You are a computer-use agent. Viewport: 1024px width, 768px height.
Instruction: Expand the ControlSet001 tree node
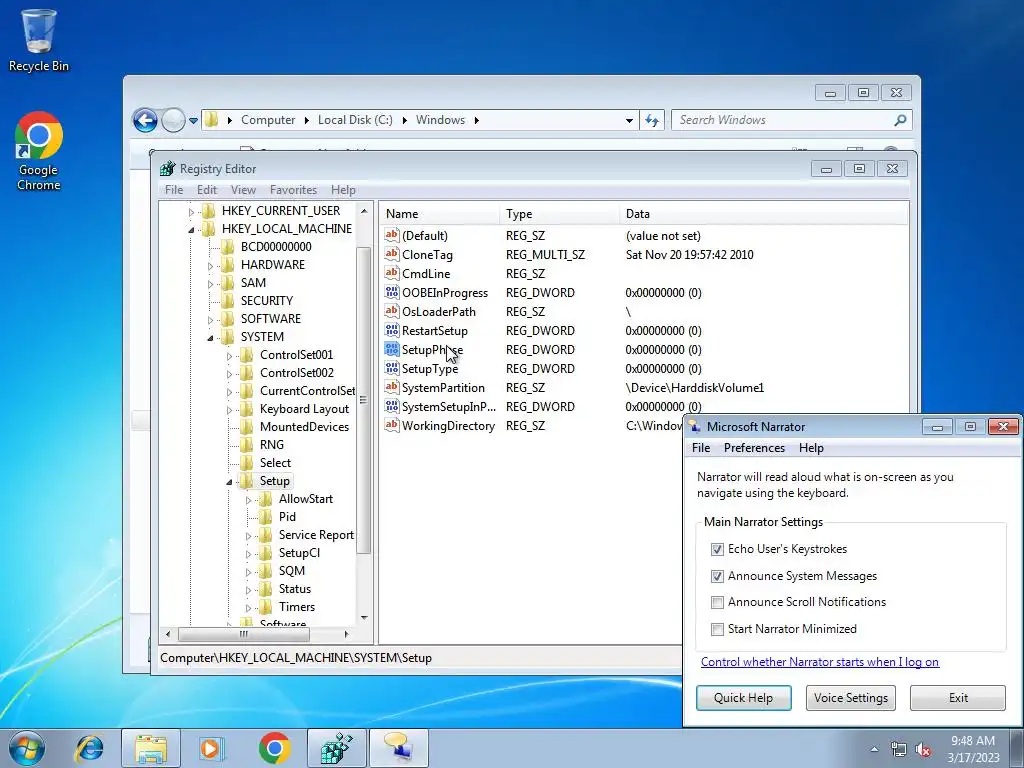(x=229, y=356)
